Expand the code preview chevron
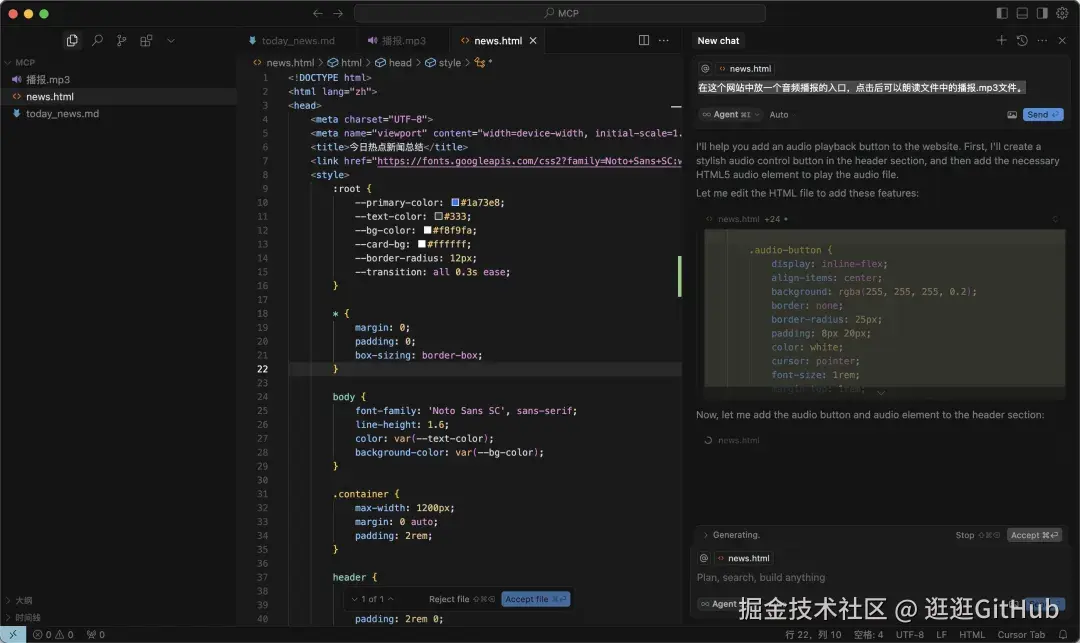Viewport: 1080px width, 643px height. (881, 392)
